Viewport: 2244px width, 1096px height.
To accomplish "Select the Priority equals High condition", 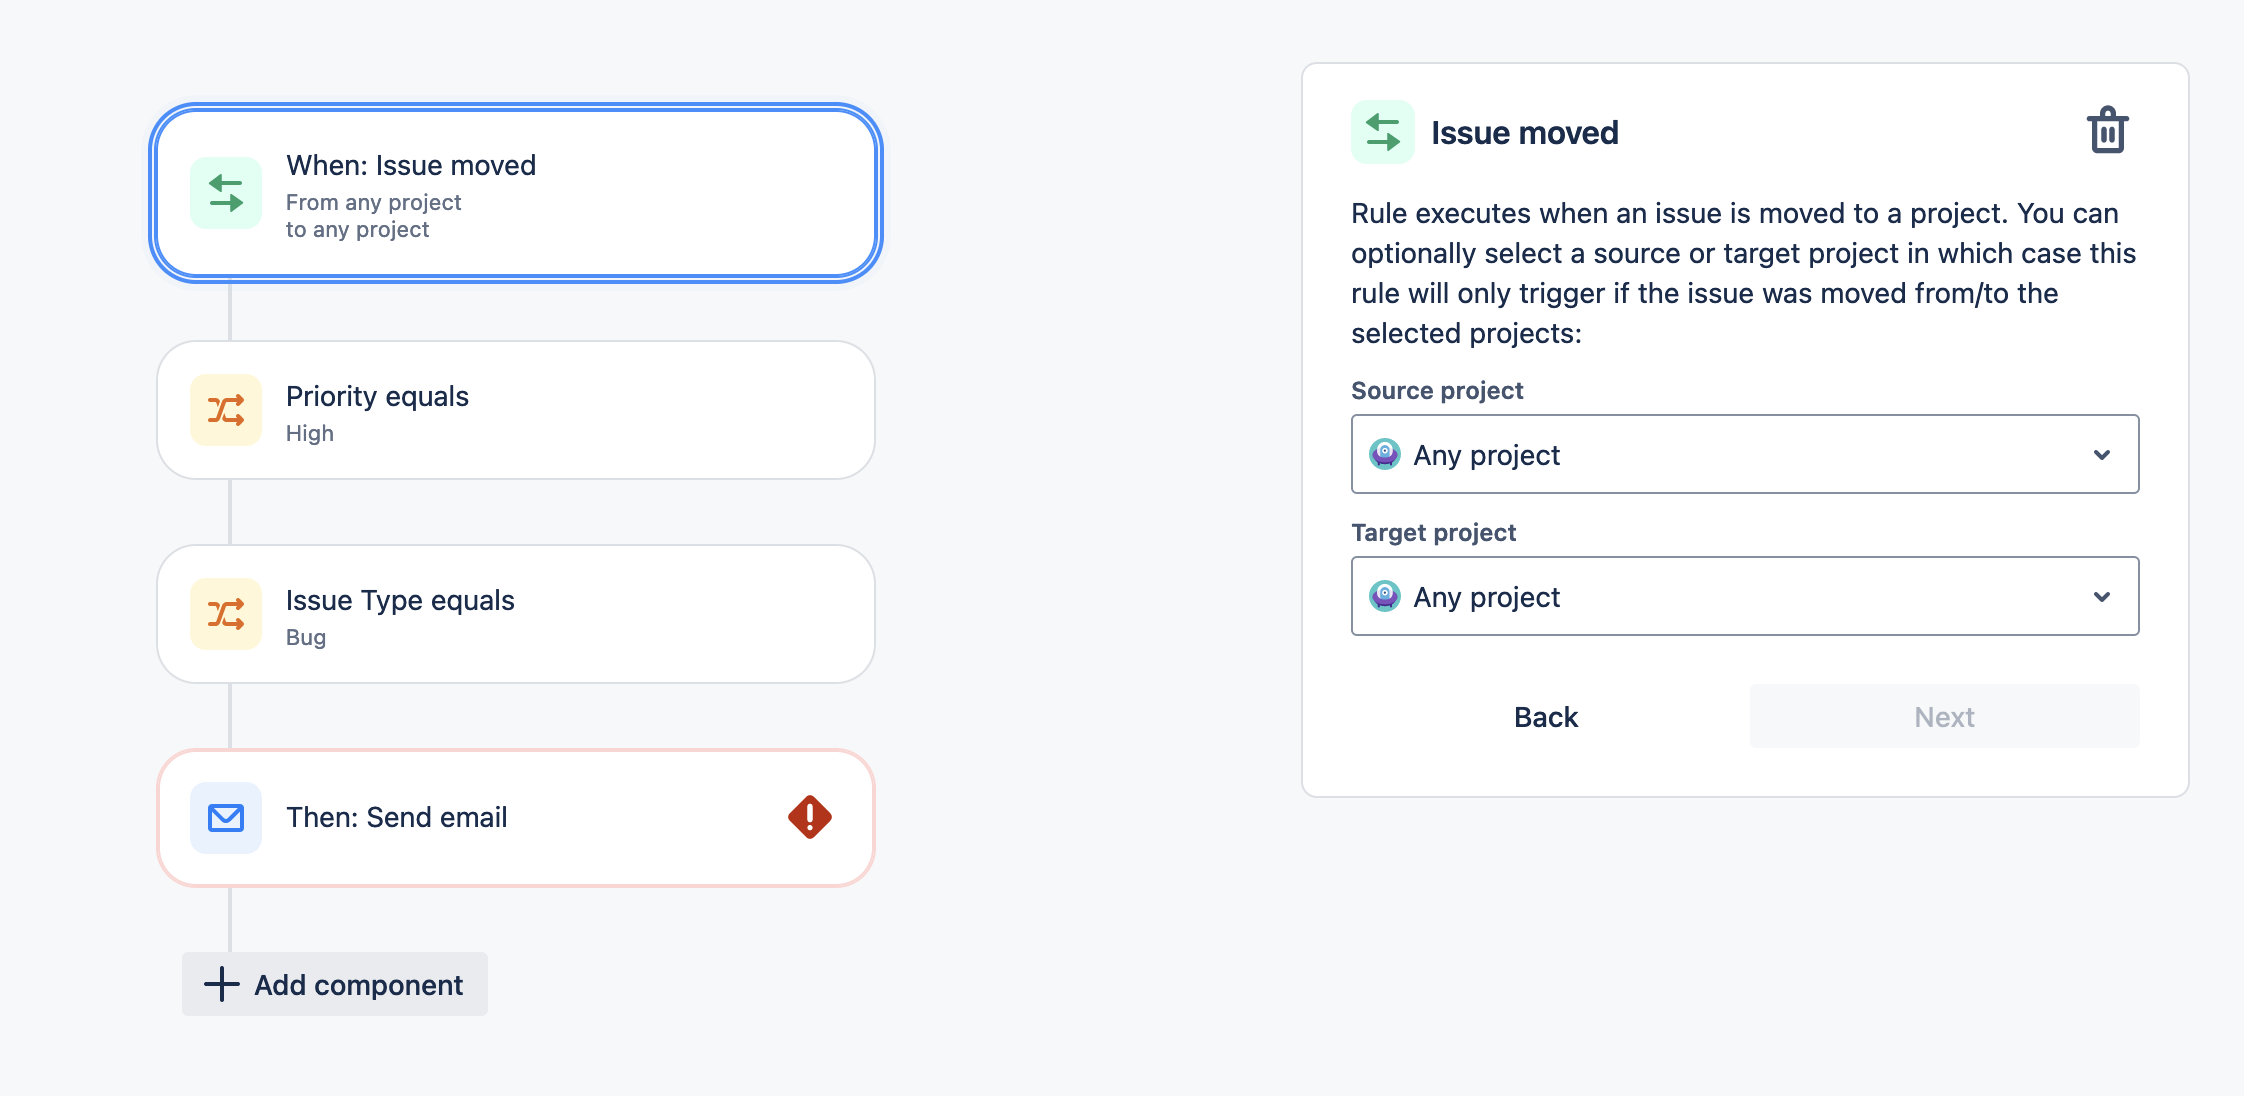I will pos(517,410).
